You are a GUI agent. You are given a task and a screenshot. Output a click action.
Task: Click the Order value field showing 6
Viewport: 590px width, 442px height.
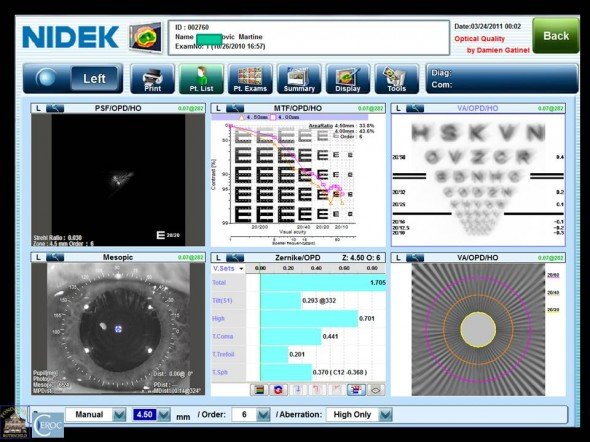click(x=244, y=415)
